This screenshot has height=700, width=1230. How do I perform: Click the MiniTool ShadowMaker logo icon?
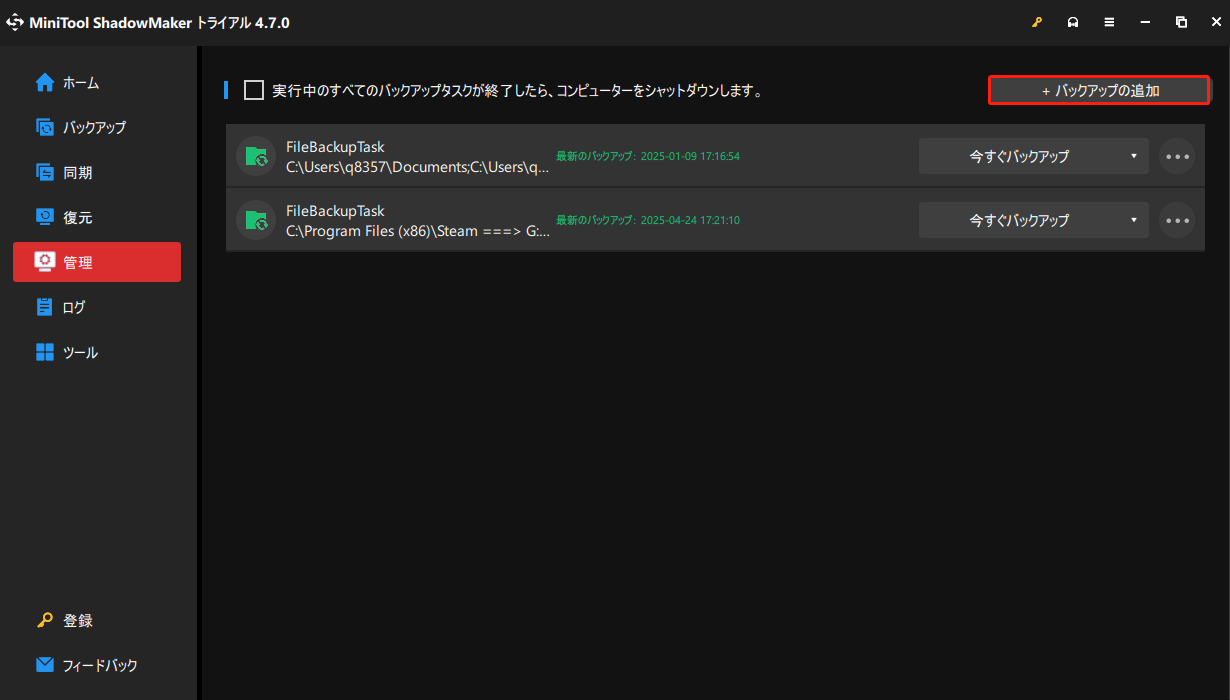pos(15,22)
